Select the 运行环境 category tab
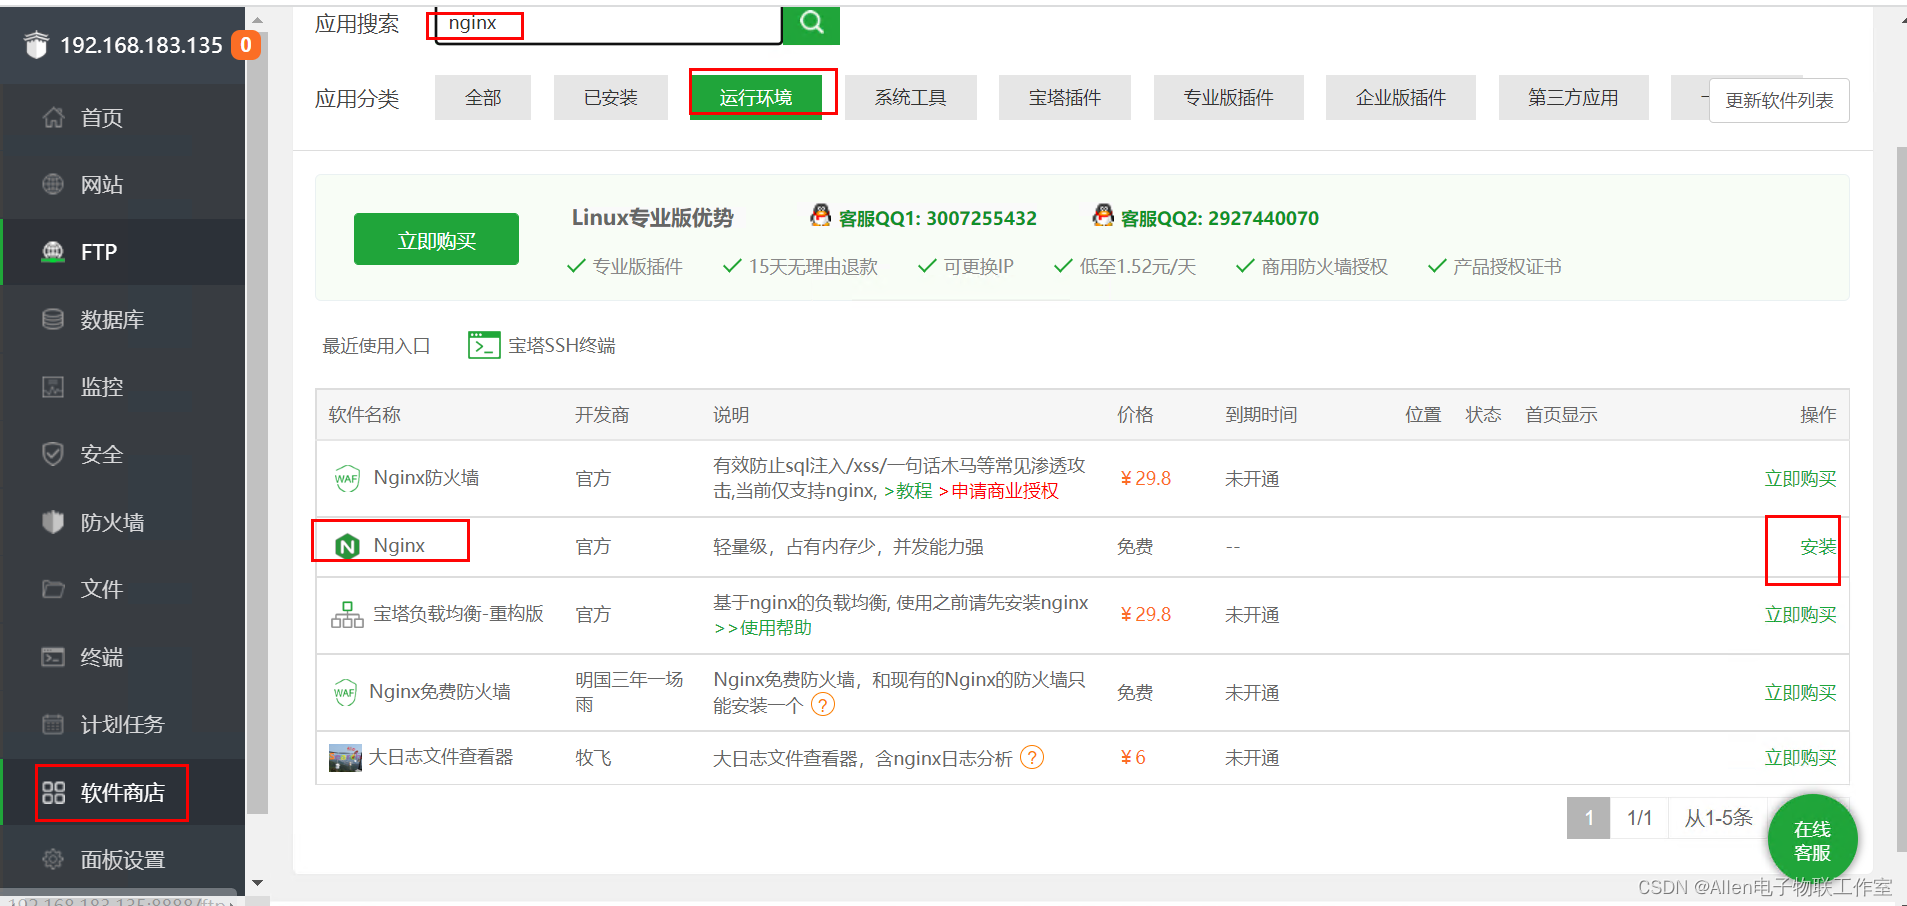1907x906 pixels. click(756, 97)
